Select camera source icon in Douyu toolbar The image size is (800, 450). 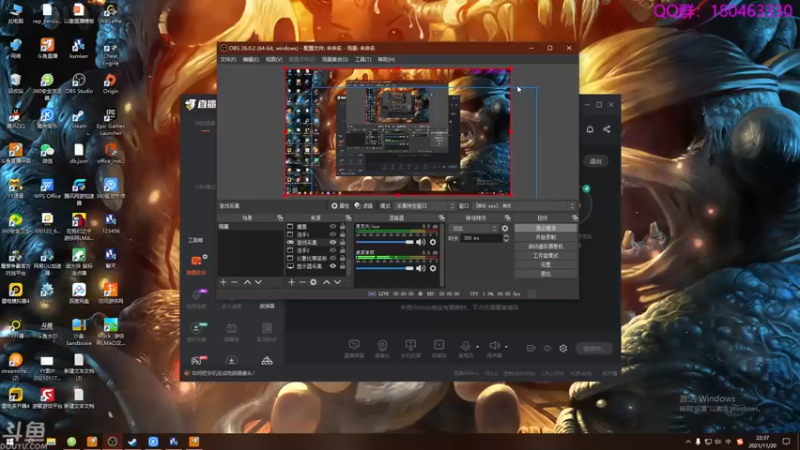point(382,345)
